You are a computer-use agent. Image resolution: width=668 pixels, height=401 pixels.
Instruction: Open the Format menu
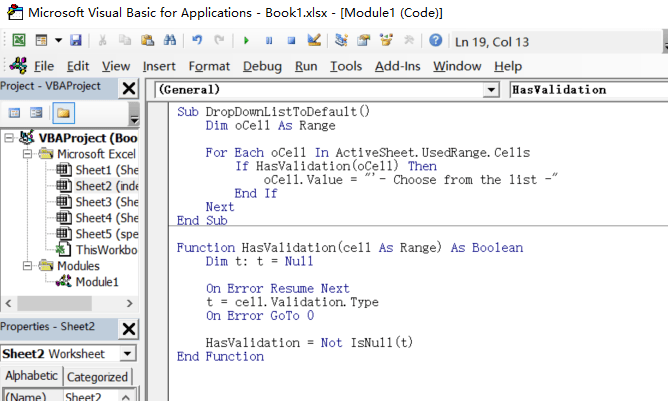tap(209, 66)
